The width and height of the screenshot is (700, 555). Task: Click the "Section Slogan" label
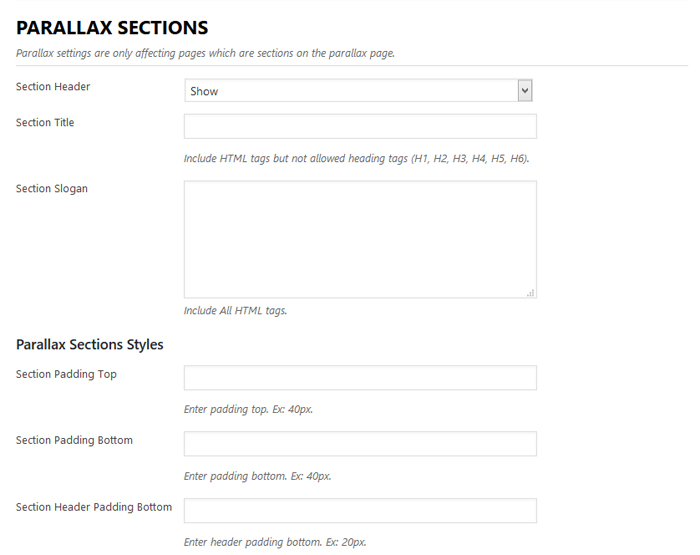pyautogui.click(x=52, y=189)
